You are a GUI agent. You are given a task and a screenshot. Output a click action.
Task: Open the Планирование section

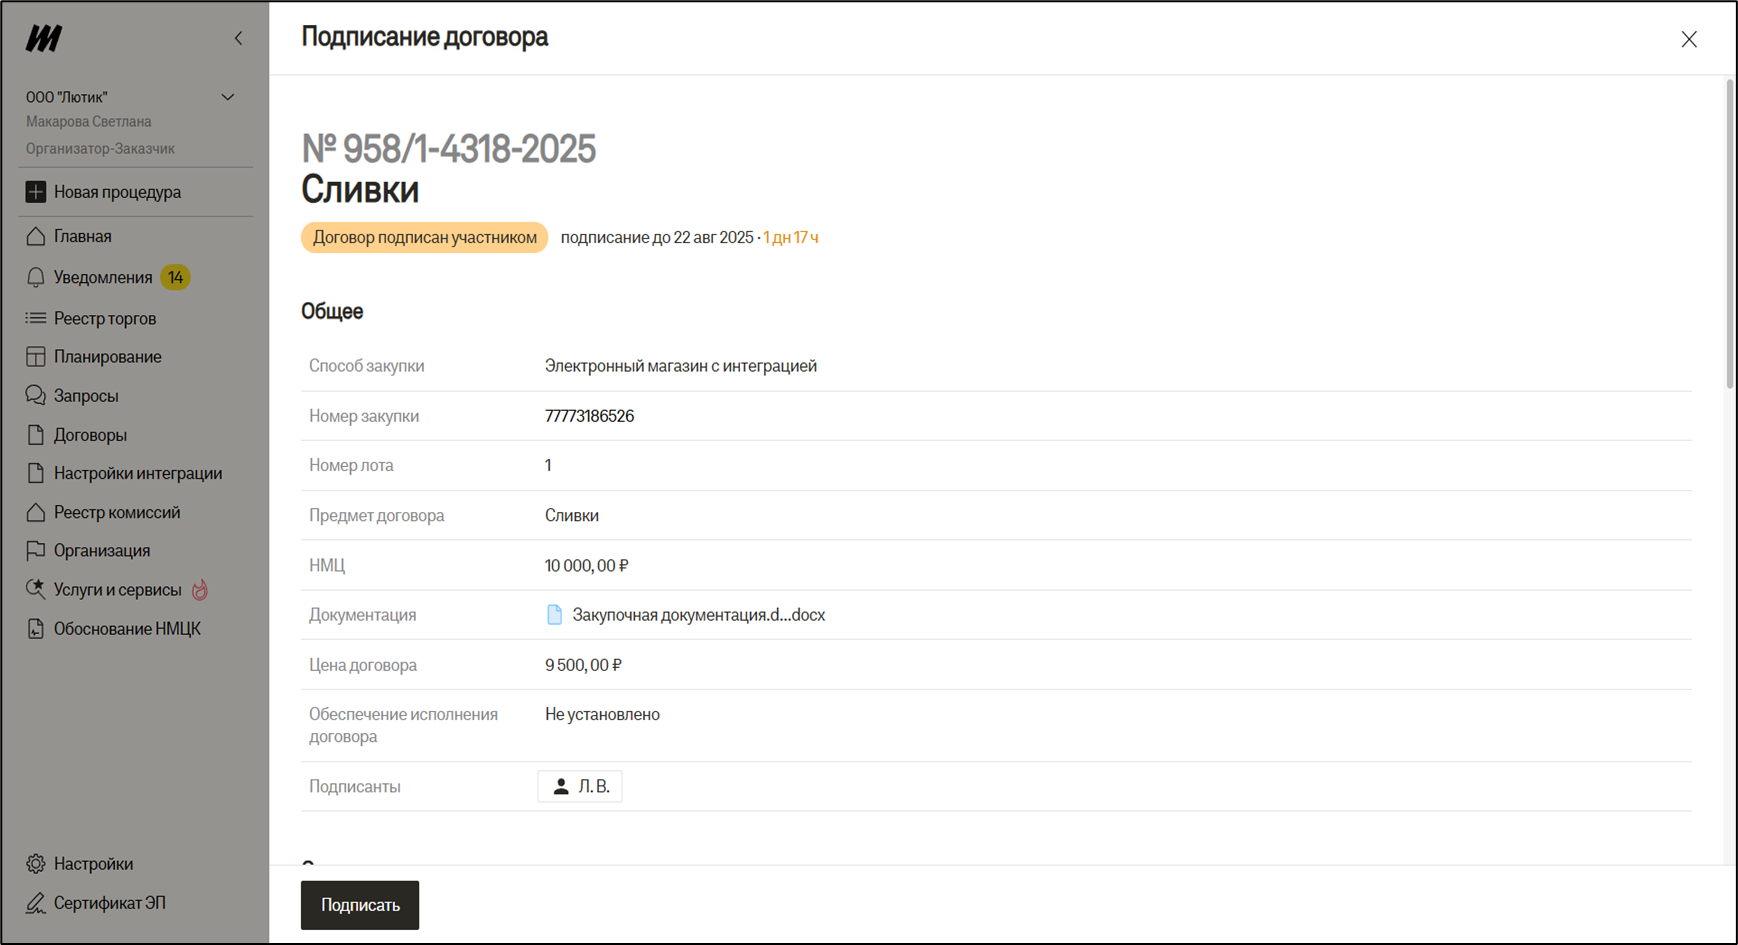coord(107,357)
